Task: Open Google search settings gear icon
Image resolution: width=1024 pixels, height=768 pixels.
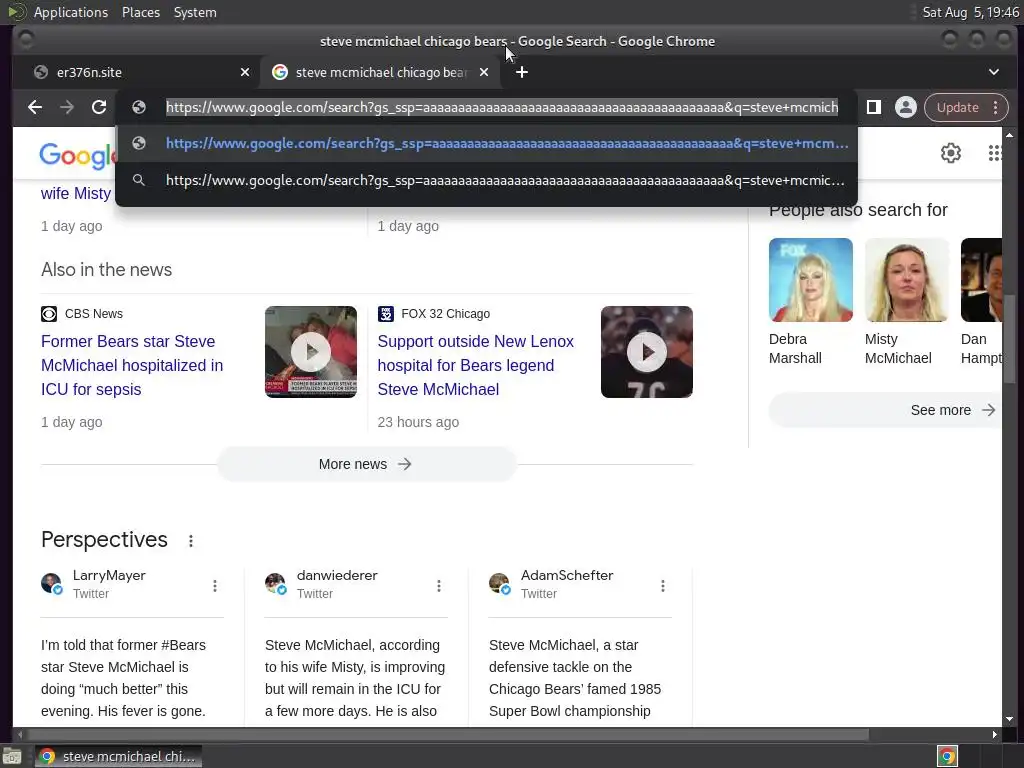Action: [x=951, y=153]
